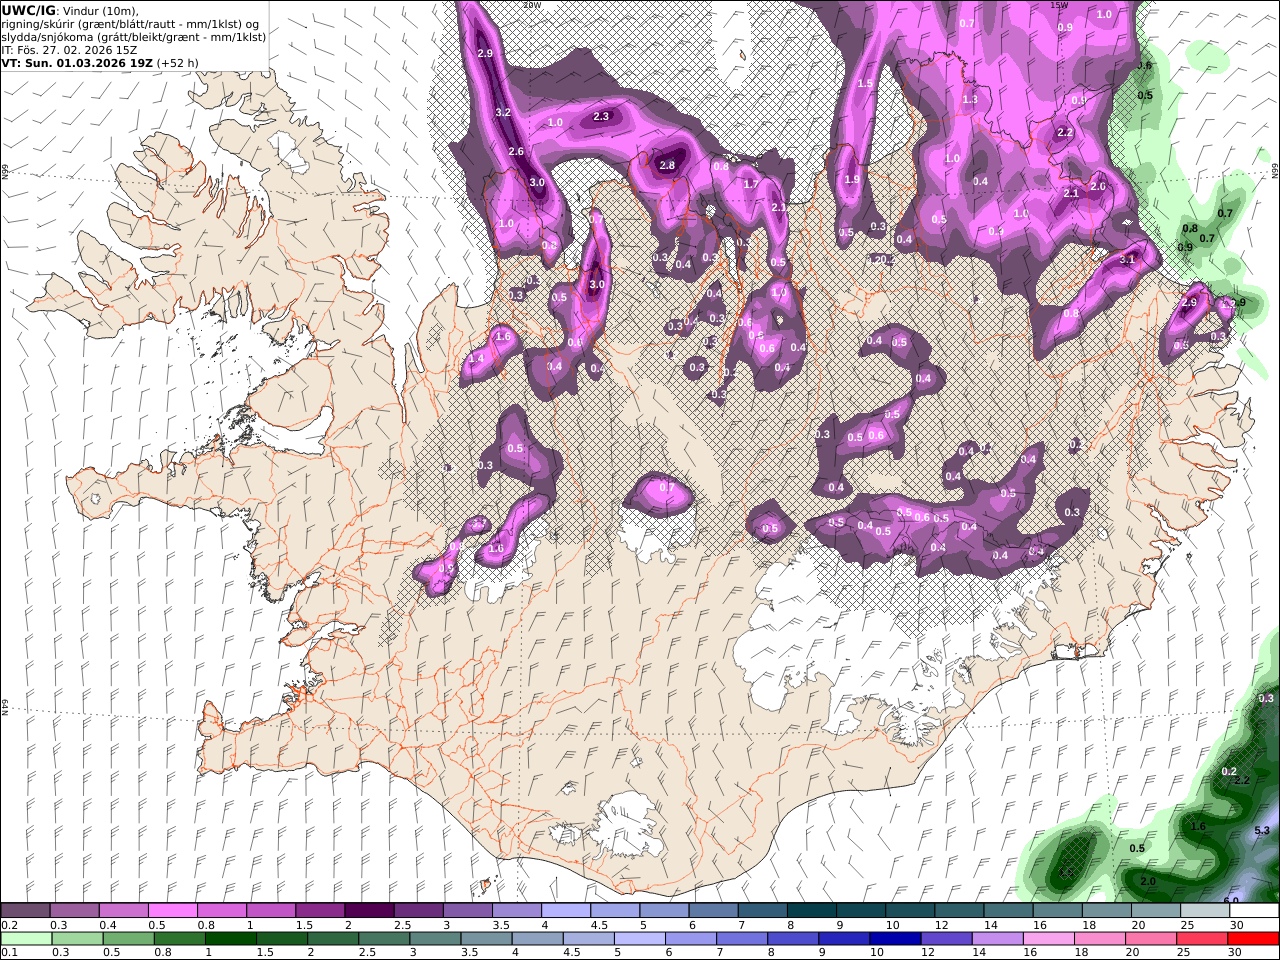Click the "(+52 h)" forecast offset text
1280x960 pixels.
coord(177,62)
